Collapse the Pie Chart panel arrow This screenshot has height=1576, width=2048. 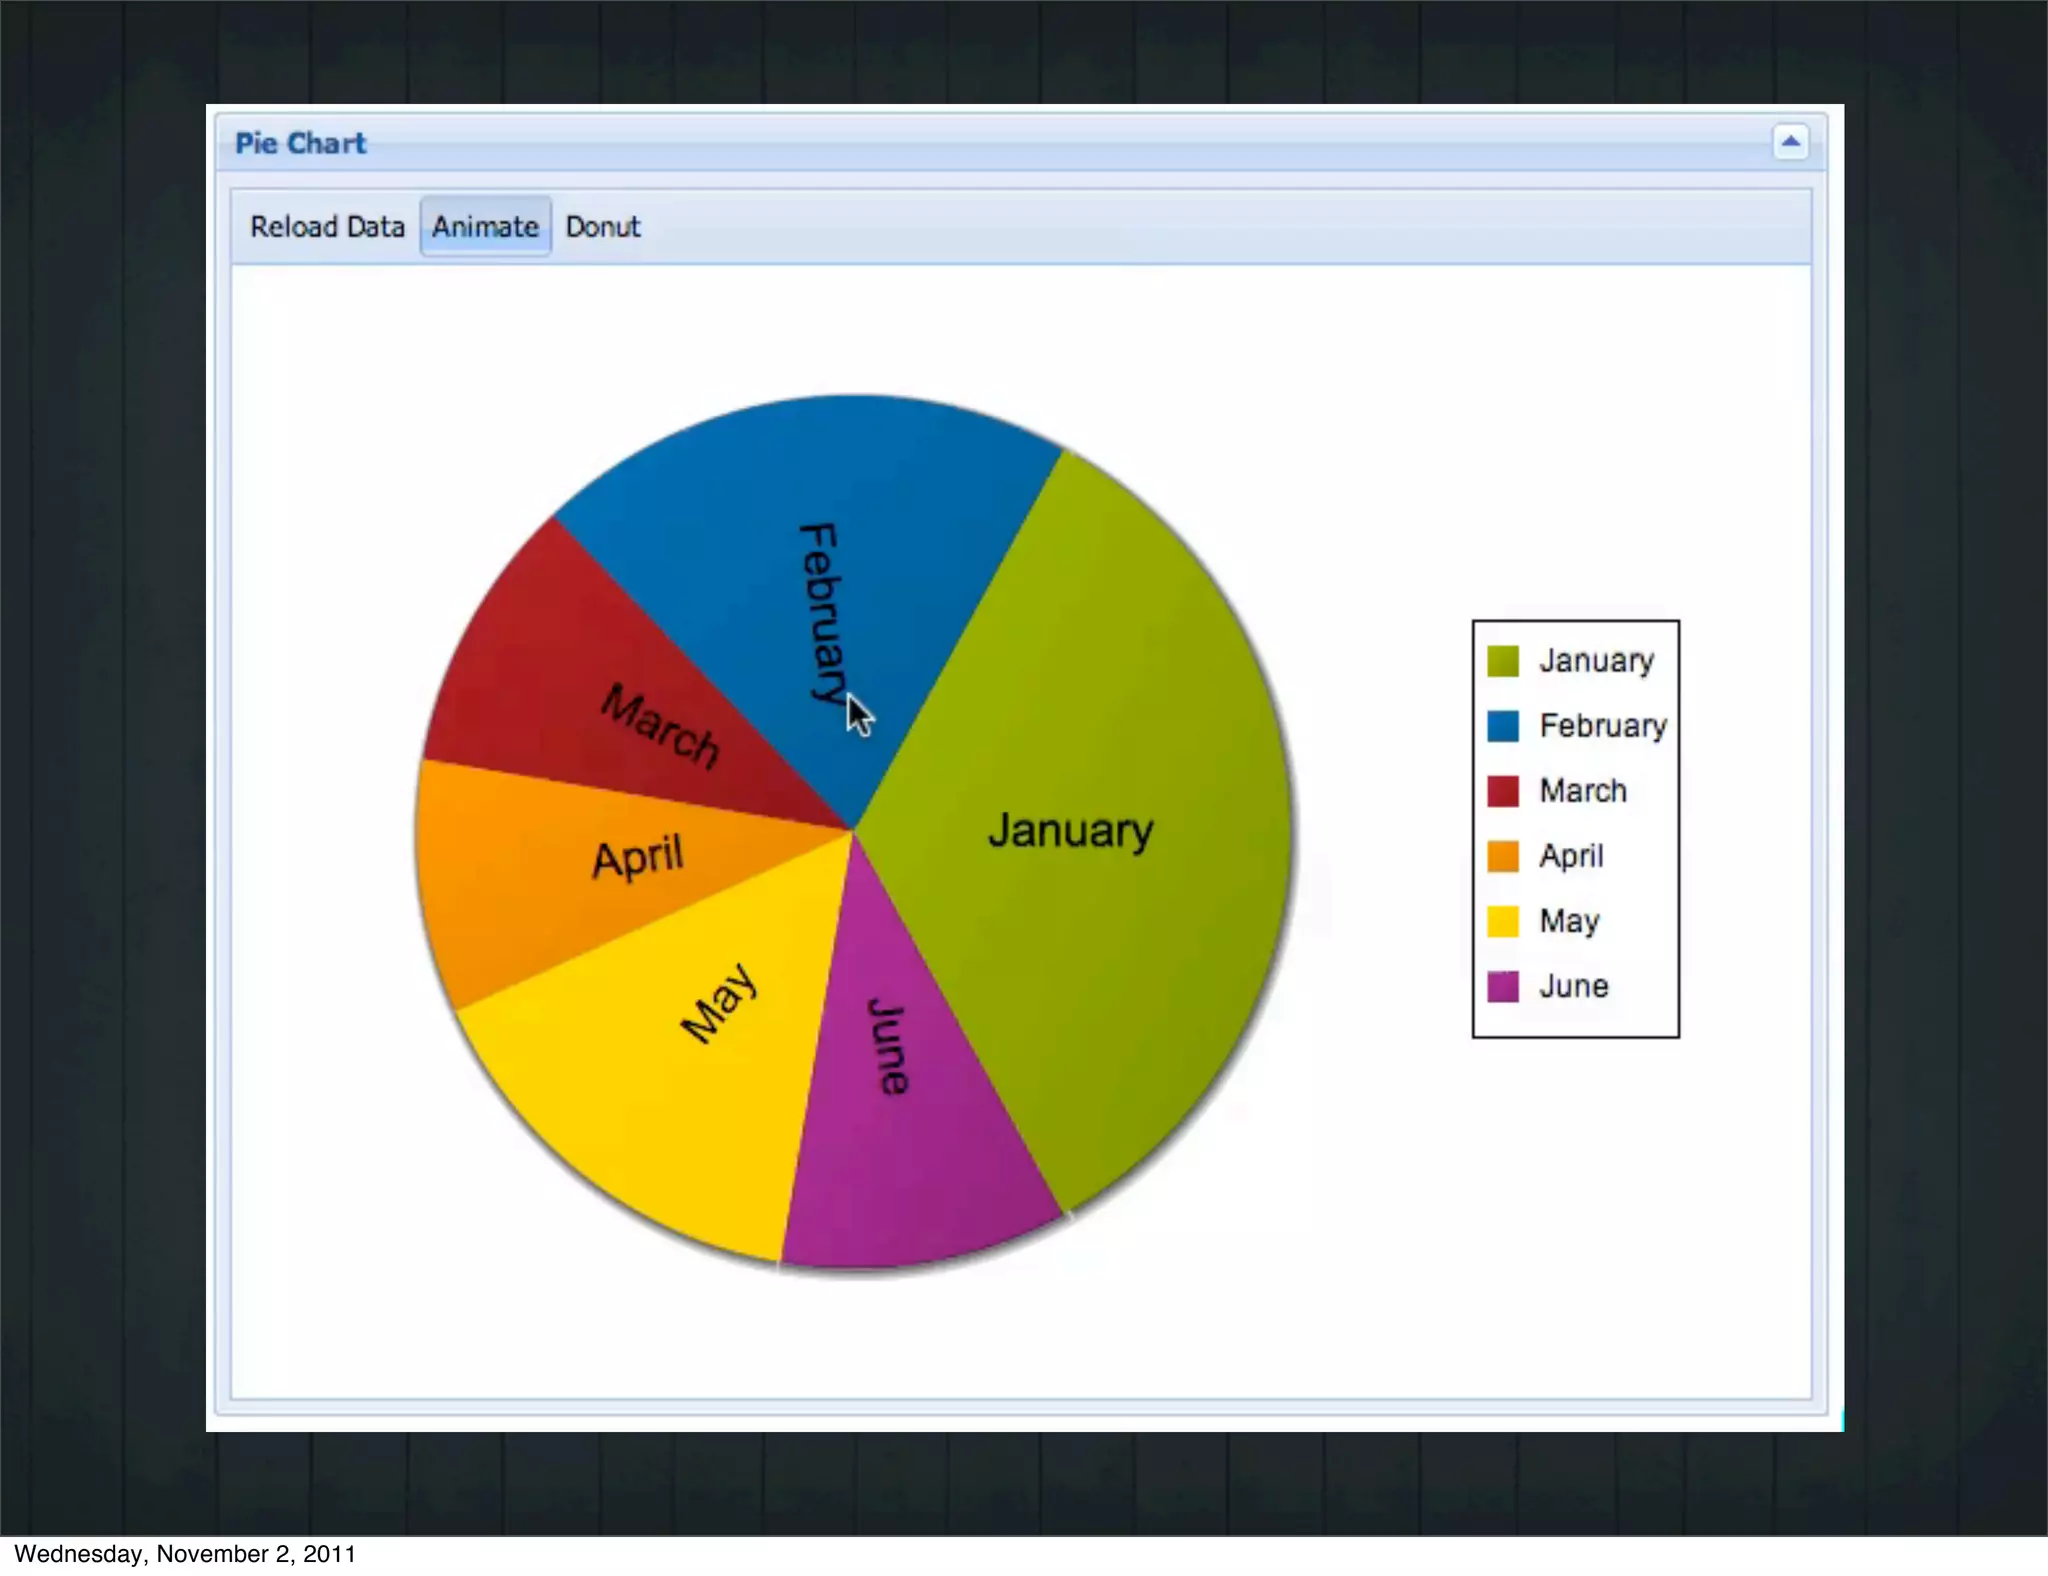pos(1790,142)
